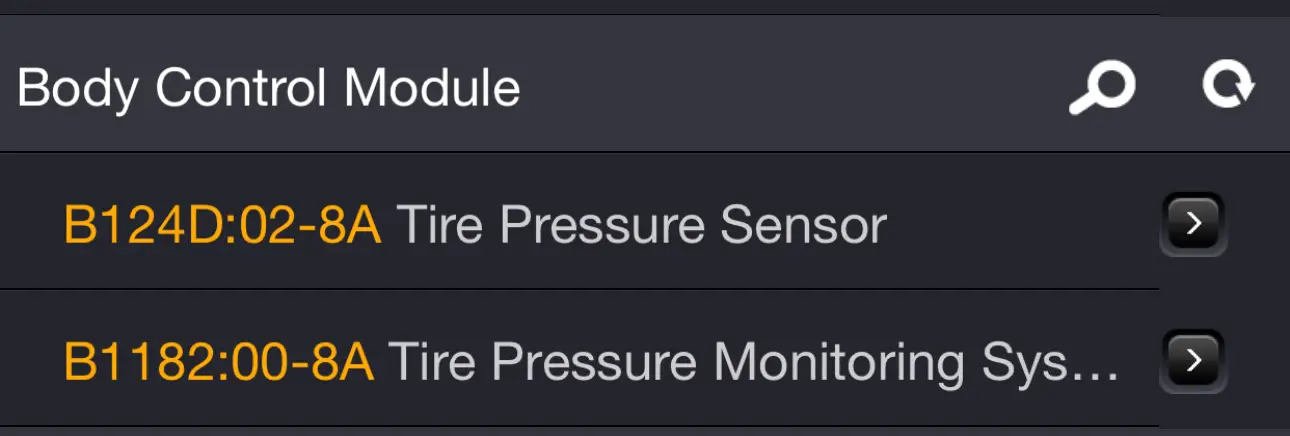
Task: Tap the orange B124D:02-8A code text
Action: click(x=222, y=225)
